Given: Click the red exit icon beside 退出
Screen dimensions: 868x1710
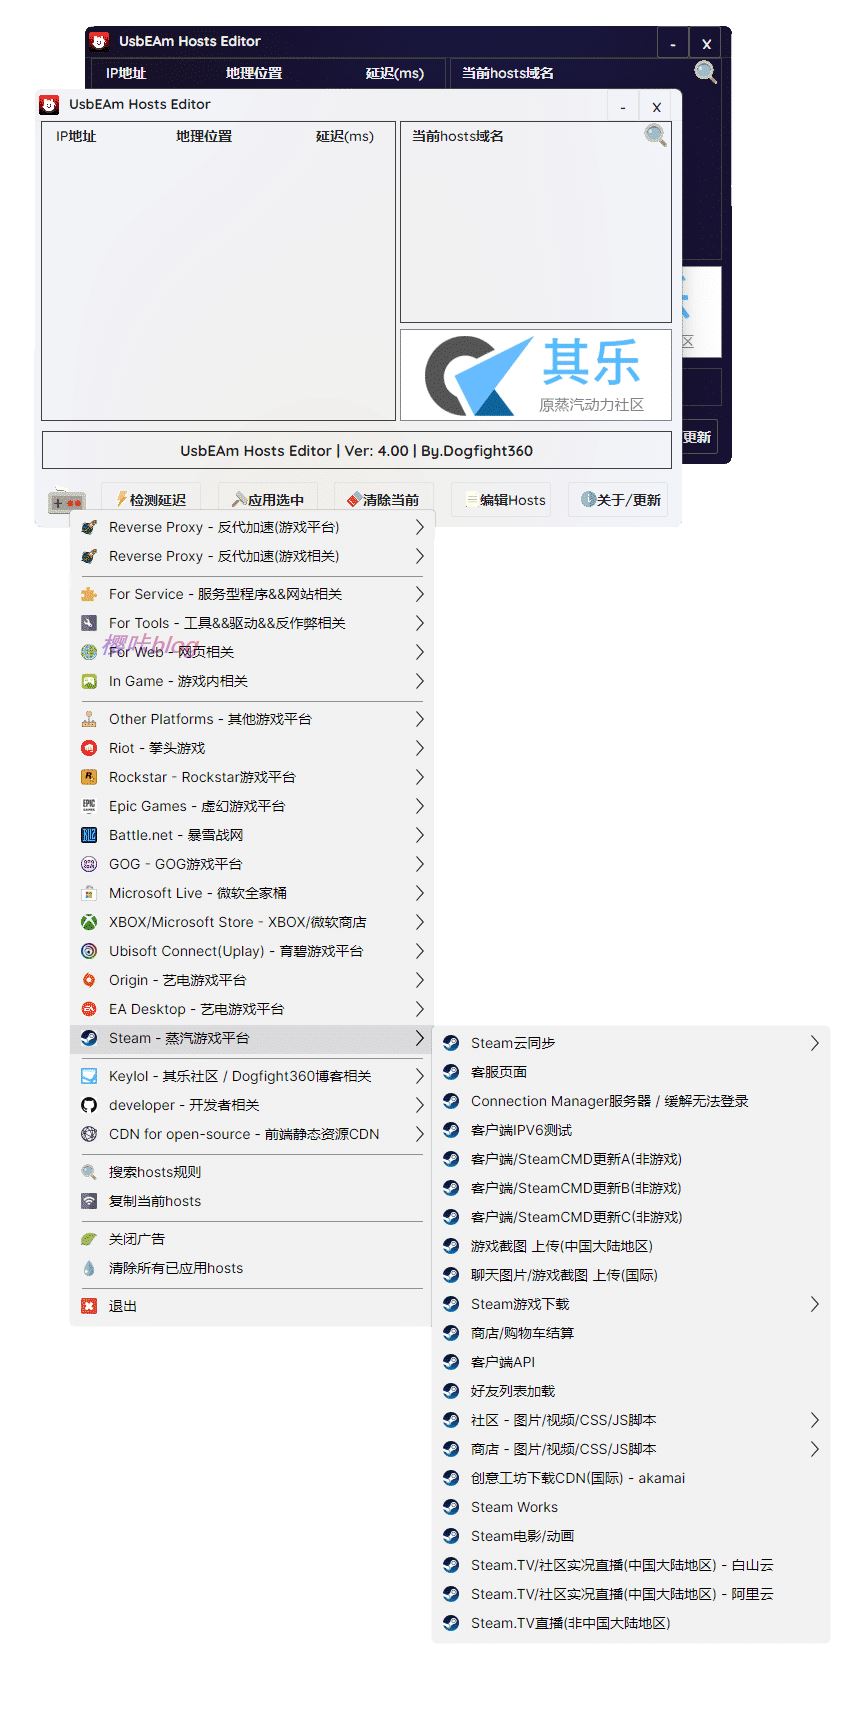Looking at the screenshot, I should coord(89,1306).
